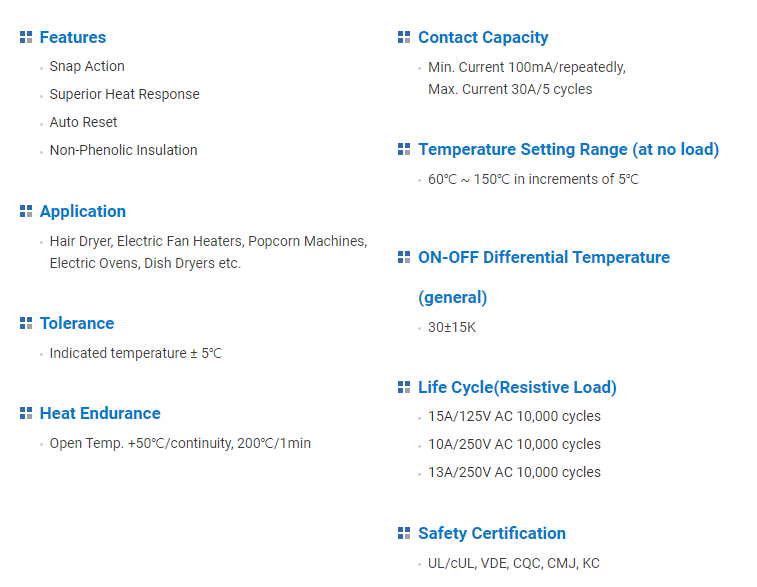Click the Superior Heat Response item
757x587 pixels.
pyautogui.click(x=124, y=94)
